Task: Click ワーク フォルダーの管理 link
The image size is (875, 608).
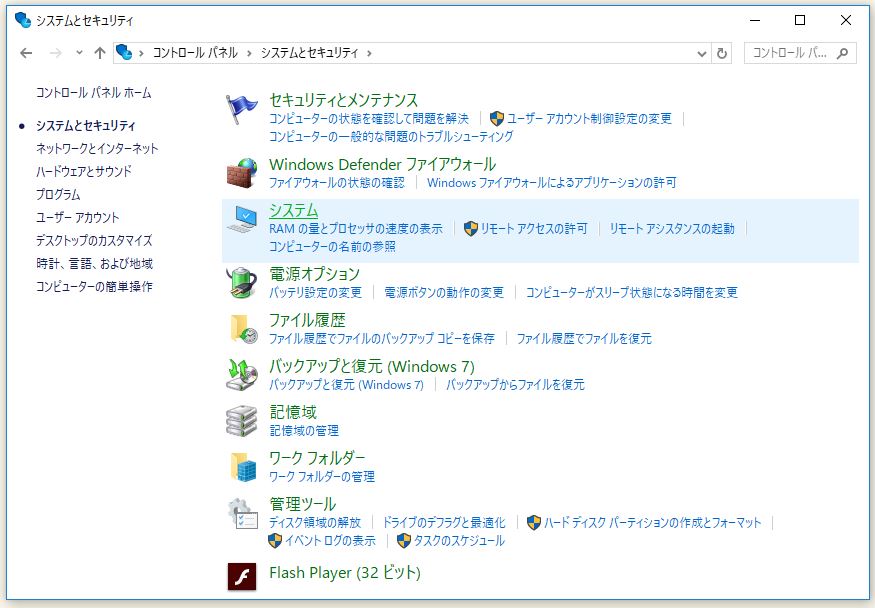Action: coord(321,477)
